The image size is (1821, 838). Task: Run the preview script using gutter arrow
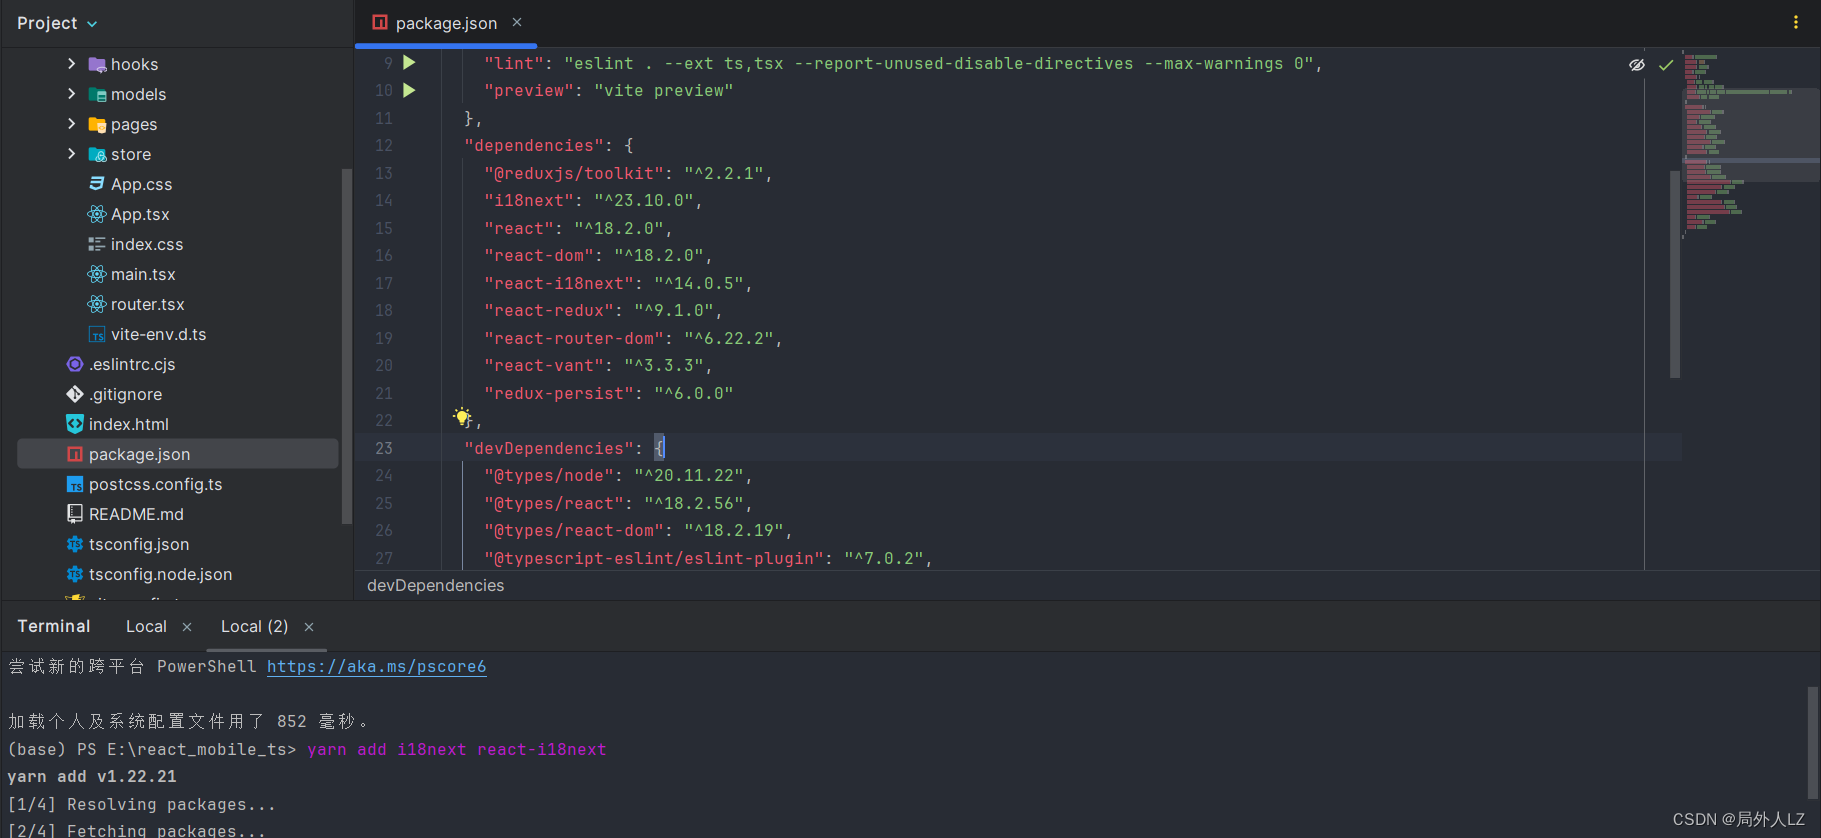[x=409, y=90]
